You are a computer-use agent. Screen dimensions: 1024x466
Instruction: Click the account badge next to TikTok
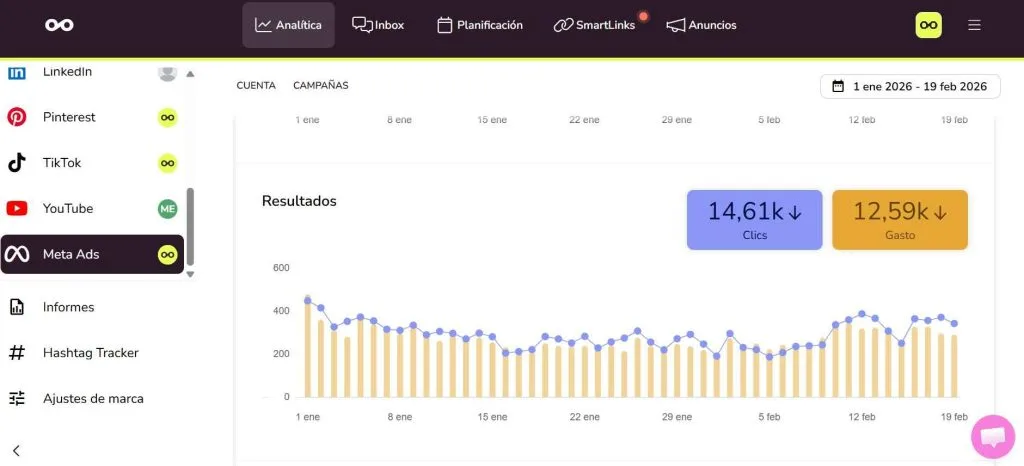click(x=167, y=163)
